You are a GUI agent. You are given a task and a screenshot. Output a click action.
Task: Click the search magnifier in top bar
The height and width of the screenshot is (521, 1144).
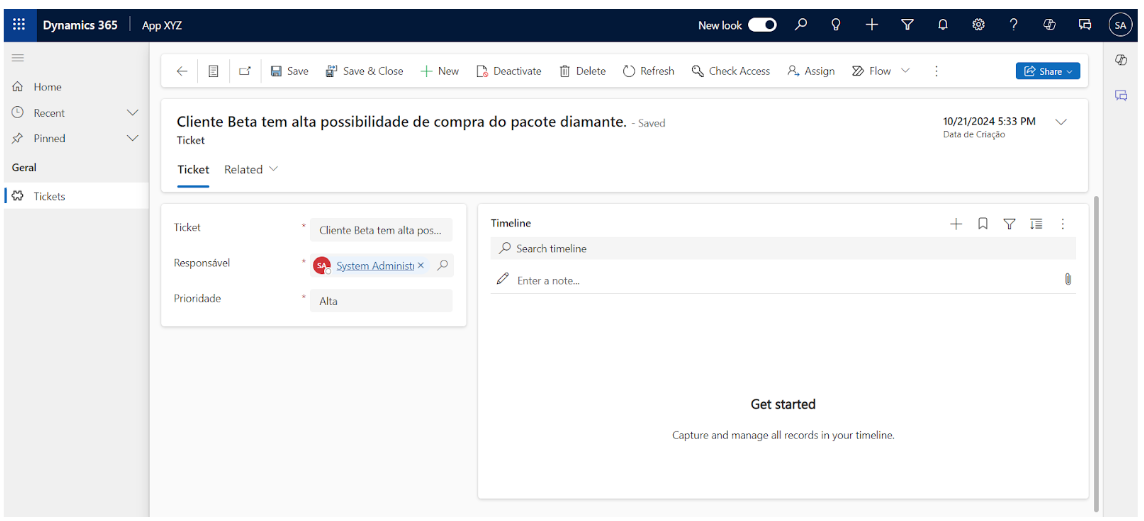tap(801, 25)
